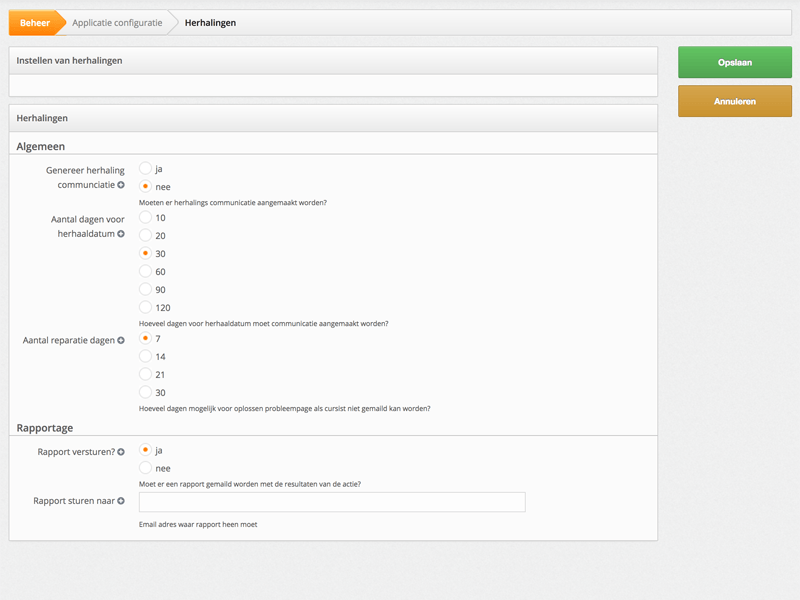800x600 pixels.
Task: Select 10 days for herhaaldatum
Action: coord(145,217)
